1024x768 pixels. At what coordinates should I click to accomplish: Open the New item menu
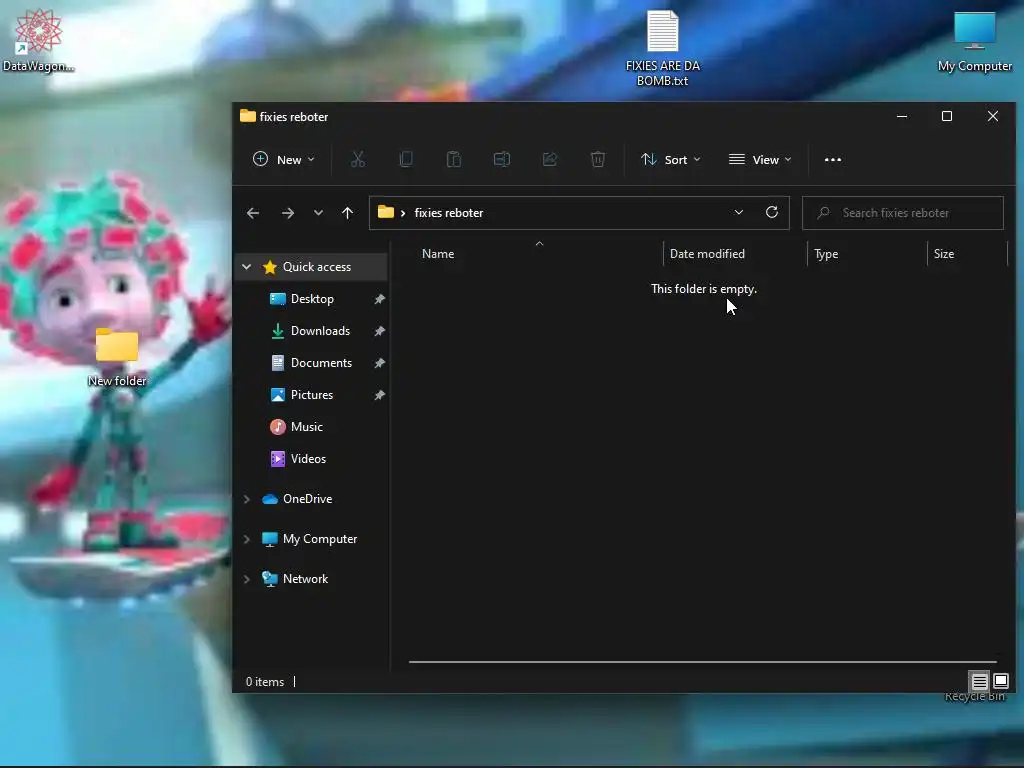click(x=283, y=159)
